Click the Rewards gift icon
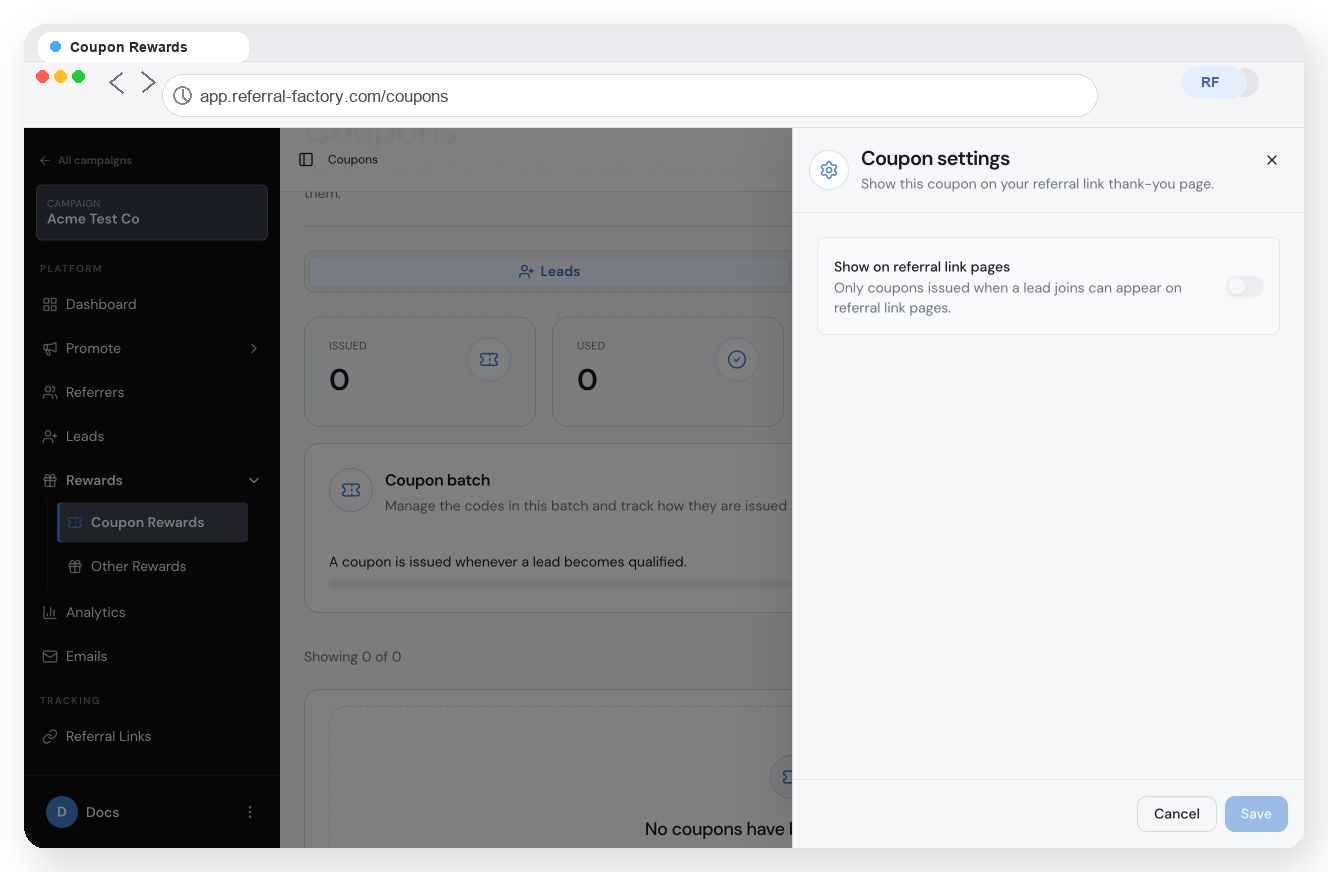This screenshot has width=1328, height=872. (50, 480)
